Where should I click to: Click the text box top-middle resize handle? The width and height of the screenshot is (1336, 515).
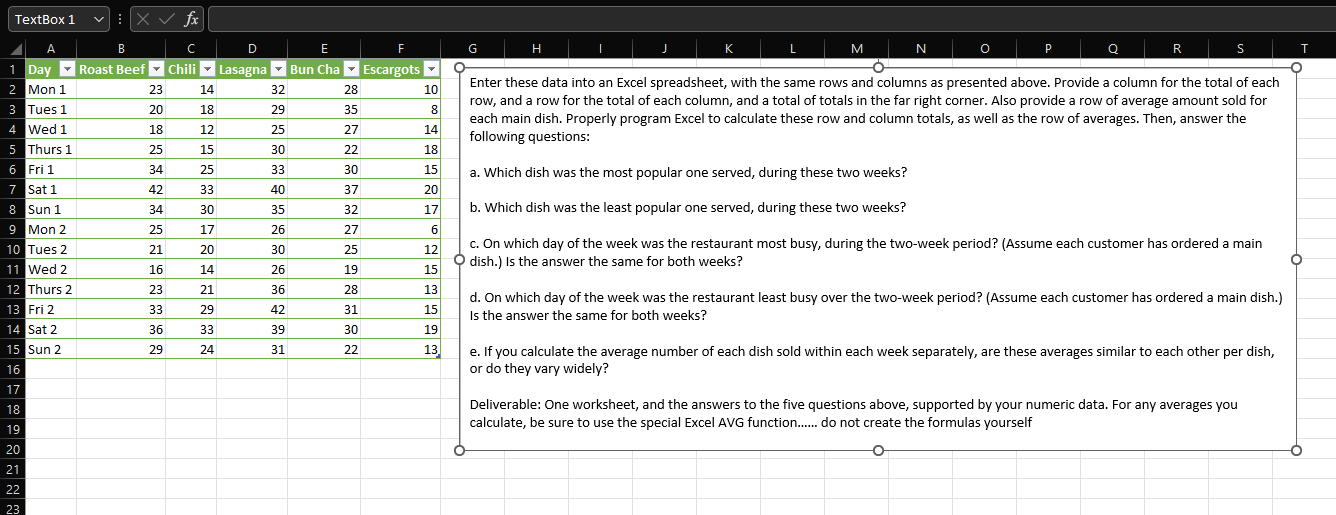point(878,67)
